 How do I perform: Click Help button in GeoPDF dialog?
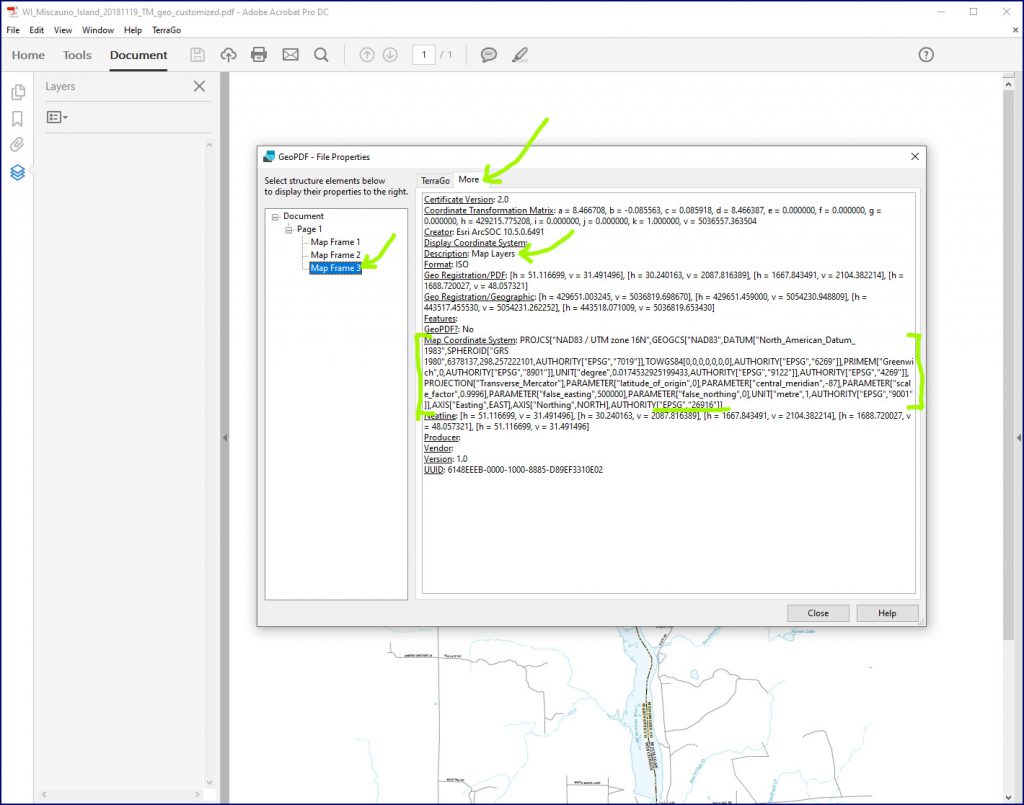(x=887, y=613)
